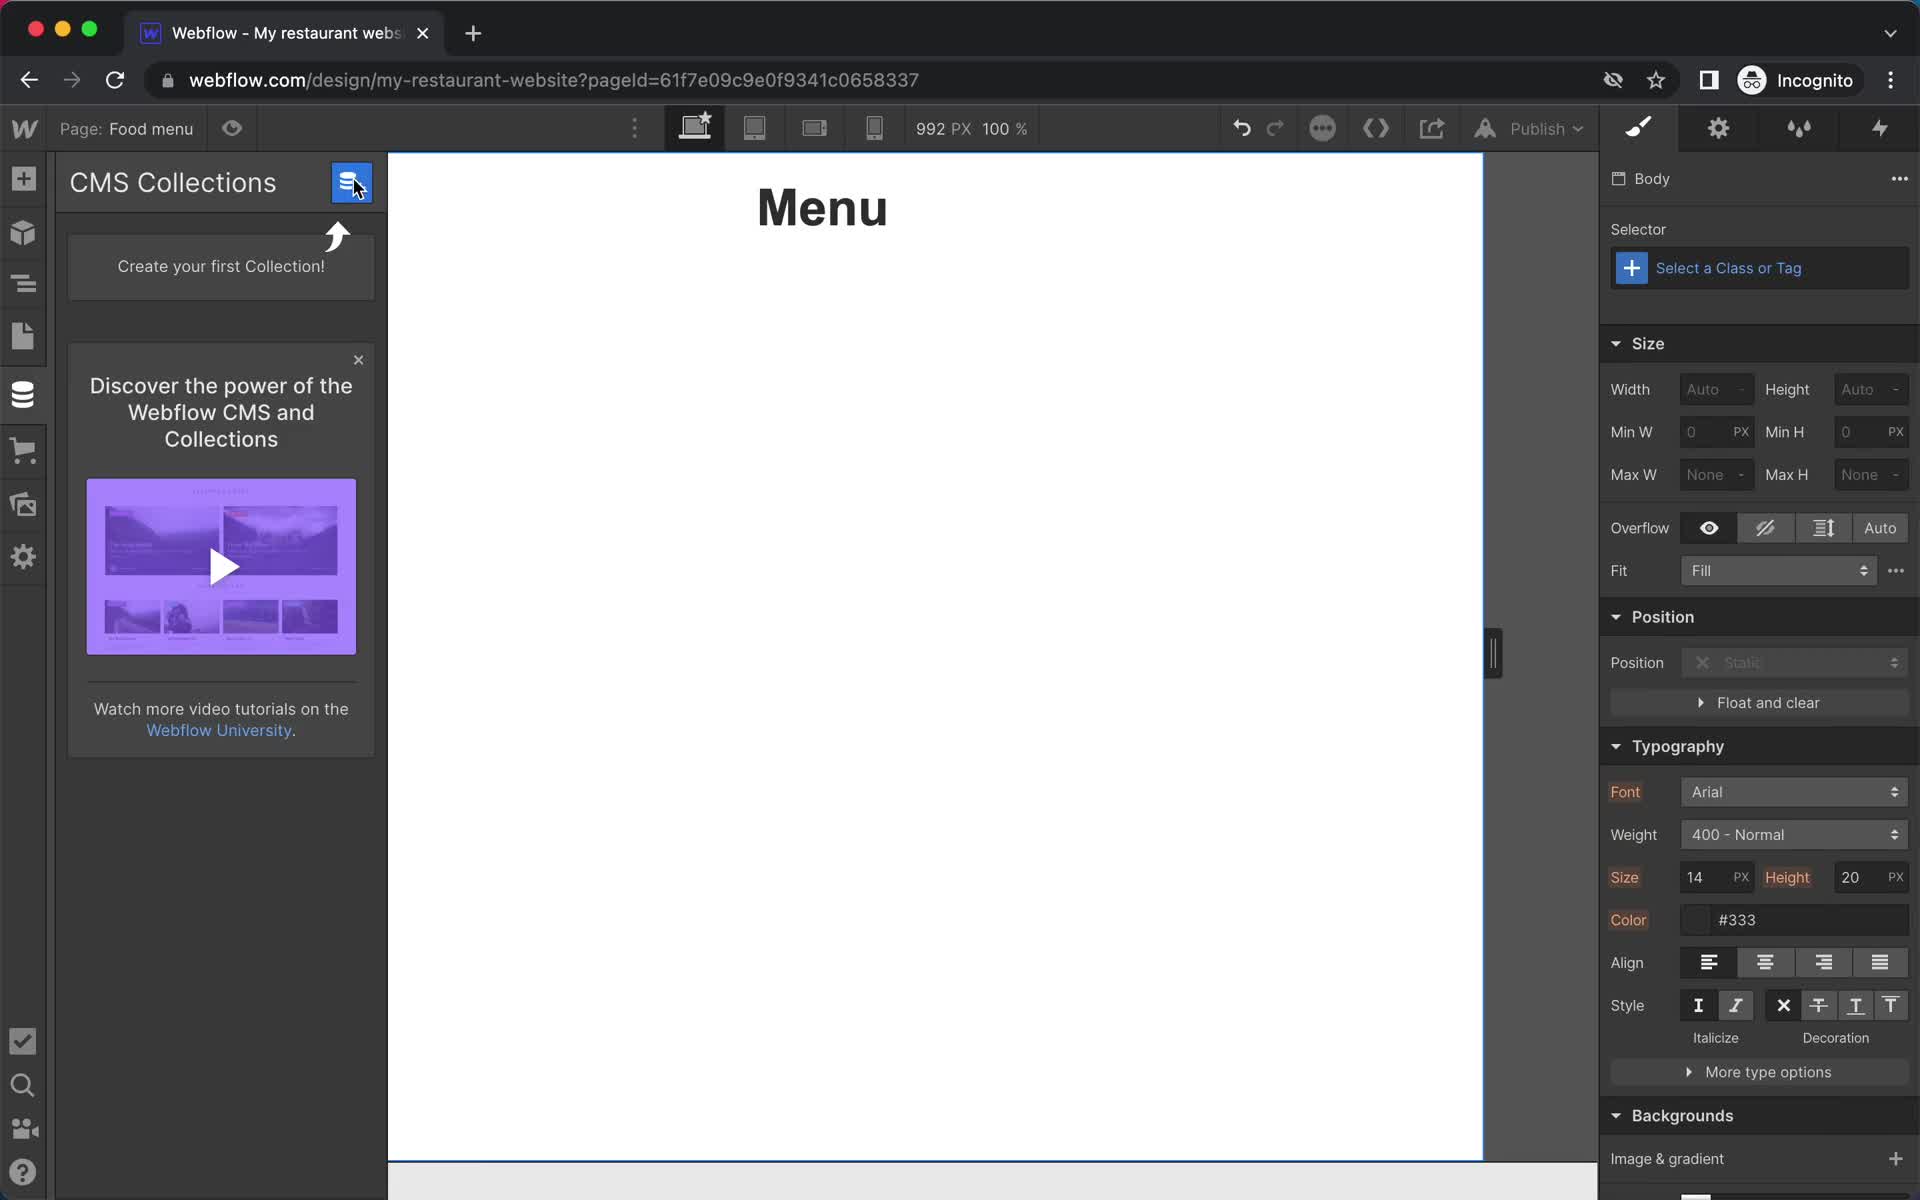The width and height of the screenshot is (1920, 1200).
Task: Set overflow to Auto
Action: 1880,528
